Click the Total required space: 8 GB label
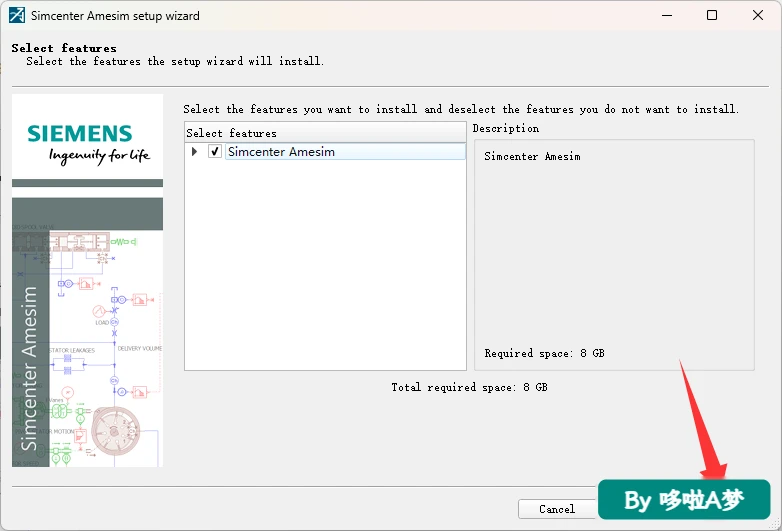782x531 pixels. coord(469,387)
